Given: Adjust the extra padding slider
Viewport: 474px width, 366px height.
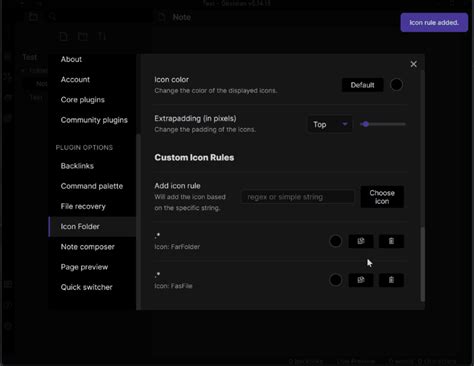Looking at the screenshot, I should tap(383, 124).
